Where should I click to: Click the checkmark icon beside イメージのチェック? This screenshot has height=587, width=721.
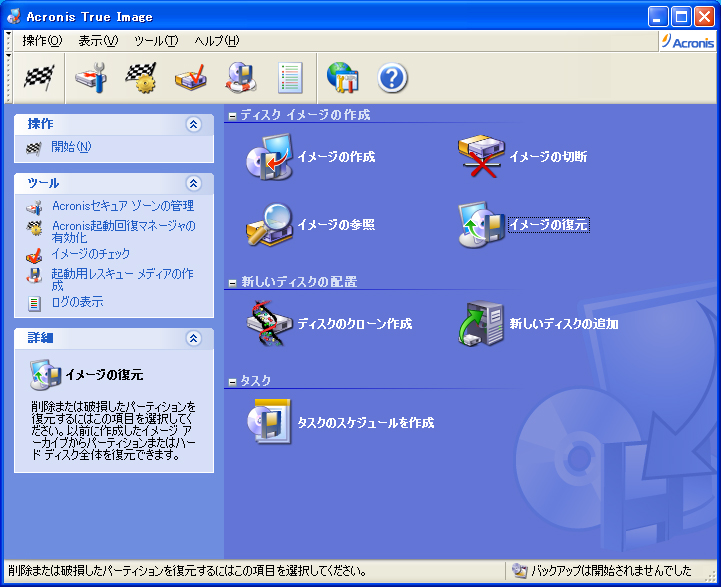coord(34,256)
